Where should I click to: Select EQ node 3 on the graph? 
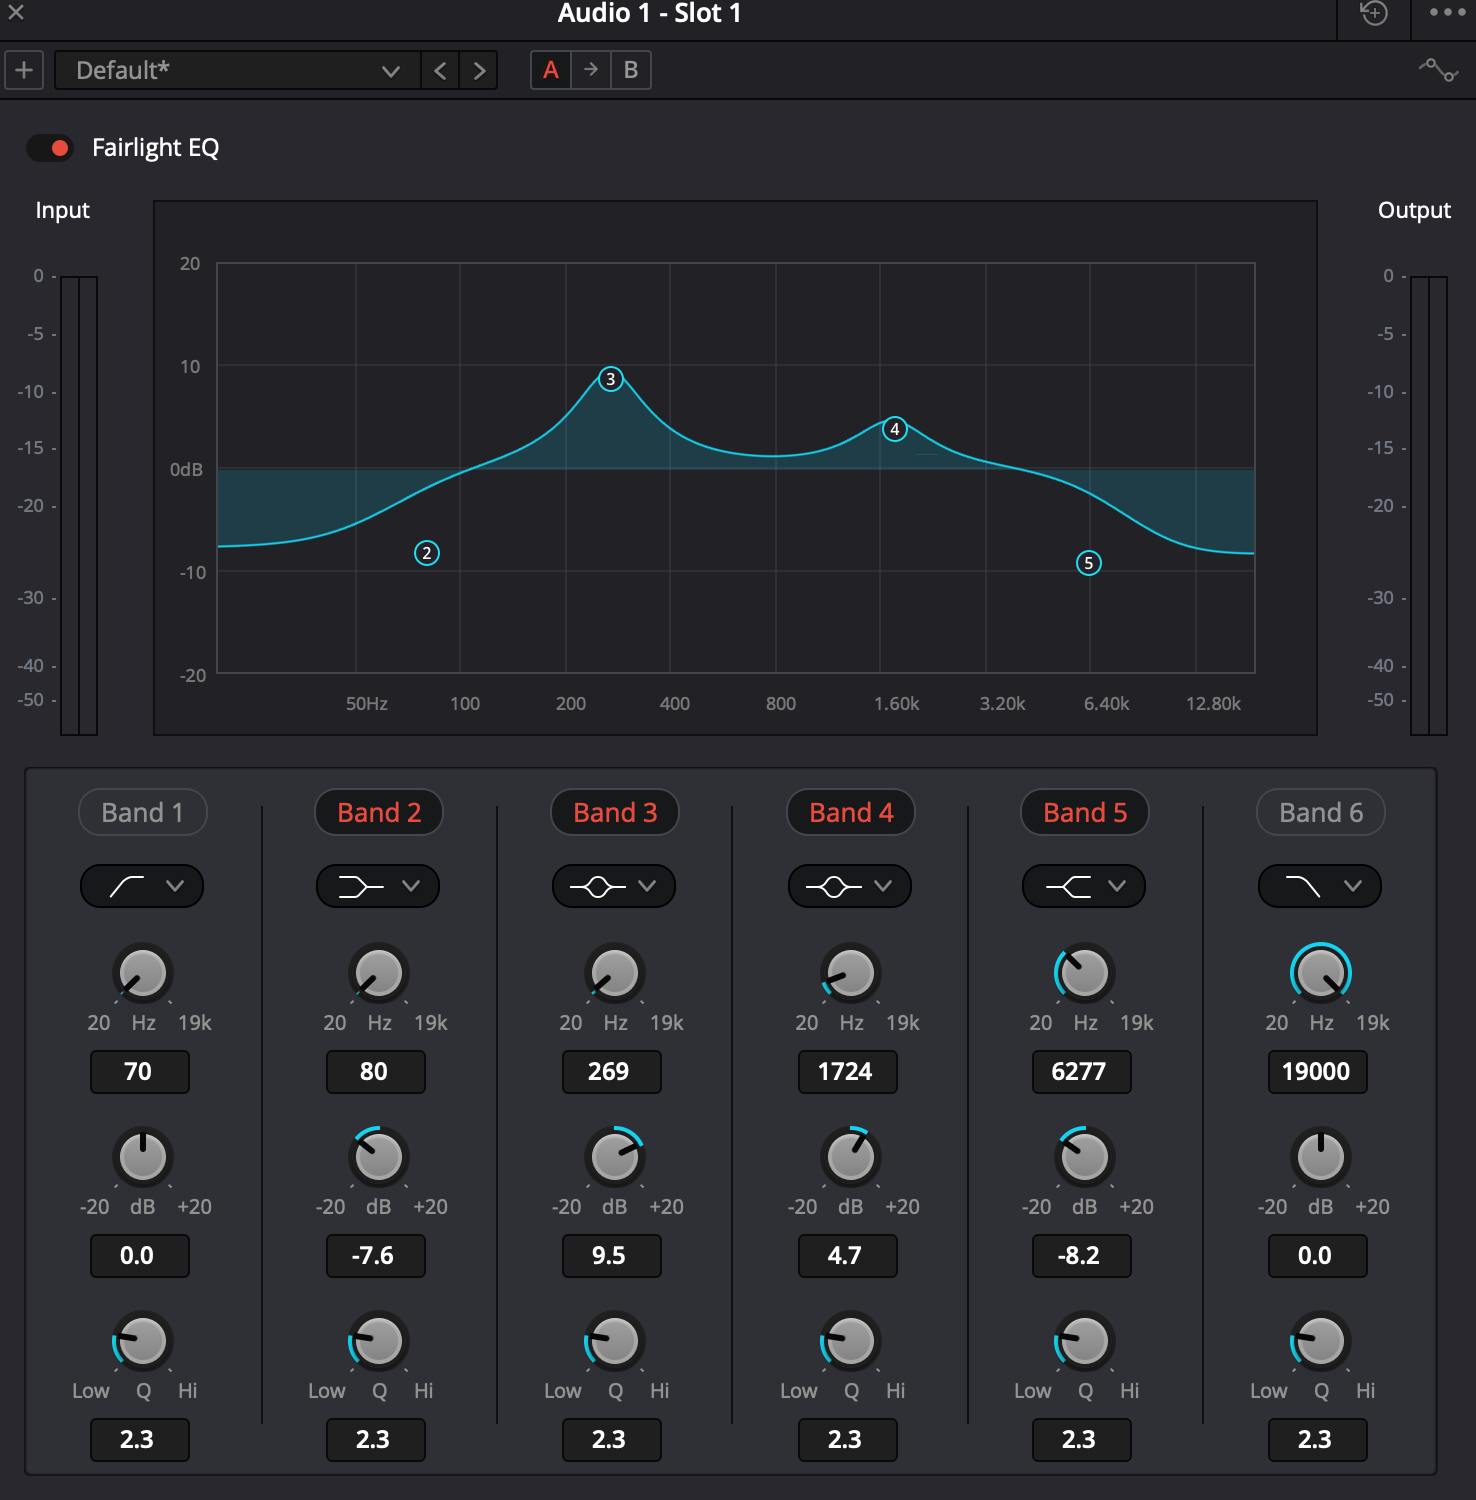pyautogui.click(x=610, y=379)
